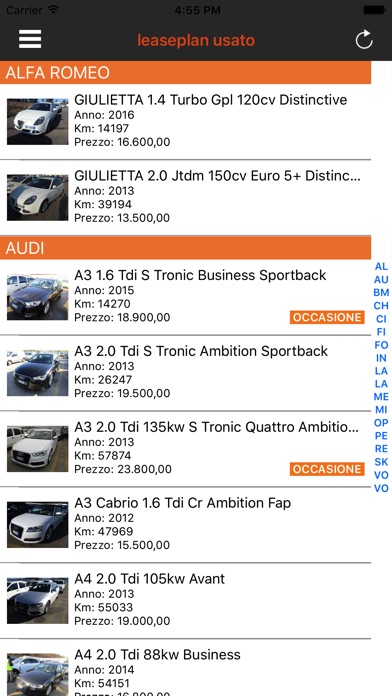Open A3 2.0 Tdi Ambition Sportback photo
Image resolution: width=392 pixels, height=696 pixels.
point(38,373)
